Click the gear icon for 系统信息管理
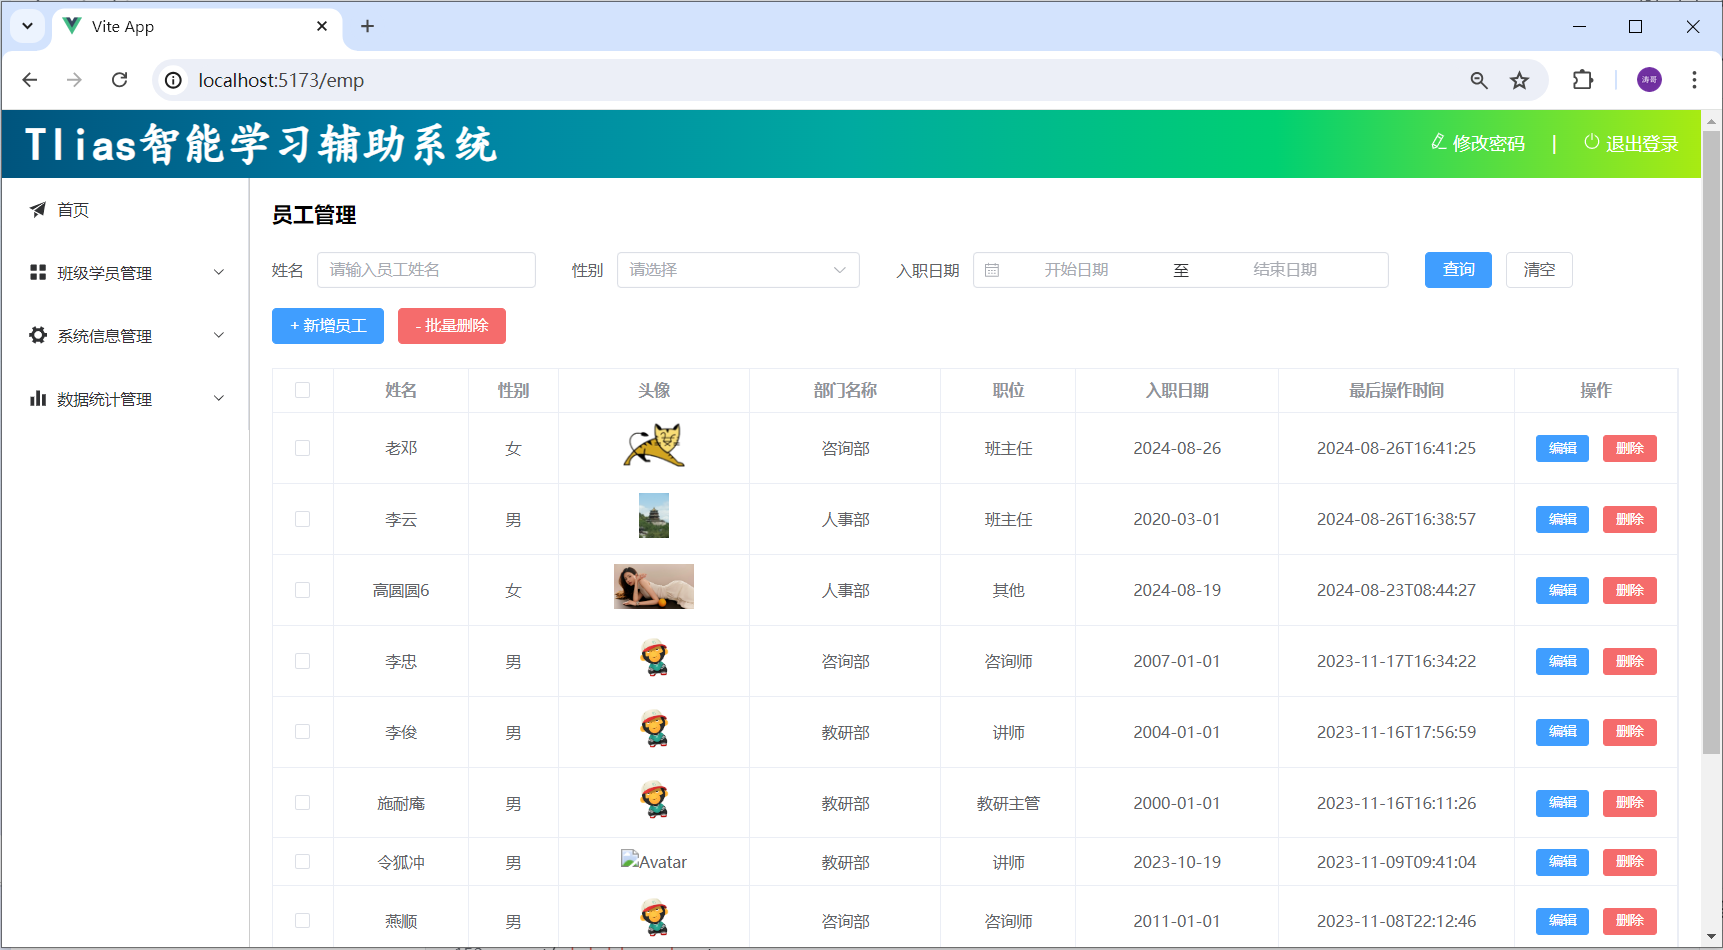1723x950 pixels. point(38,335)
